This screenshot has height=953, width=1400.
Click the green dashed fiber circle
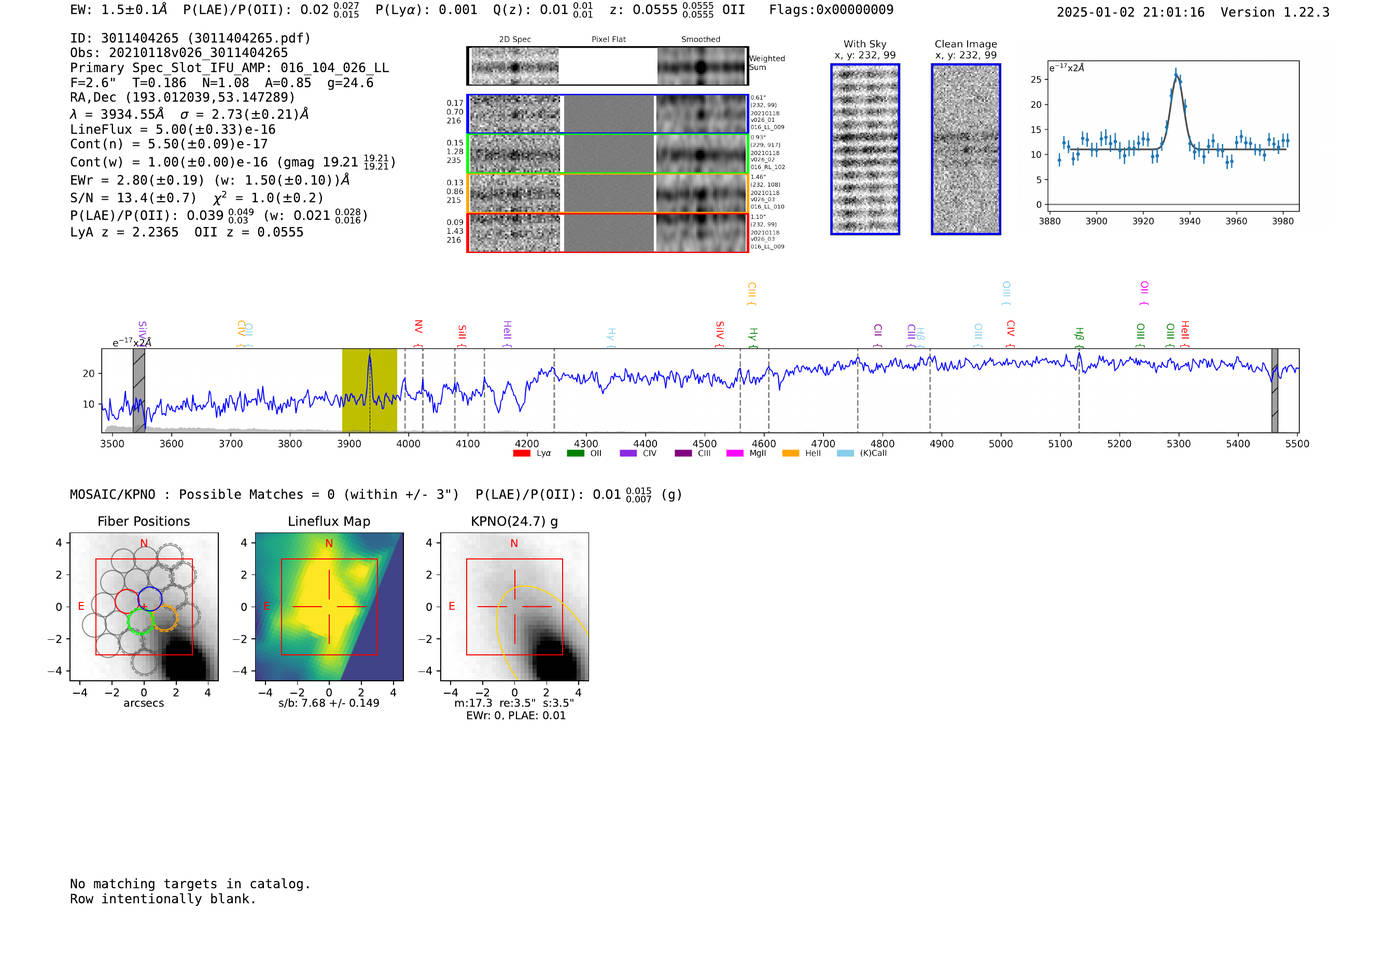(141, 620)
